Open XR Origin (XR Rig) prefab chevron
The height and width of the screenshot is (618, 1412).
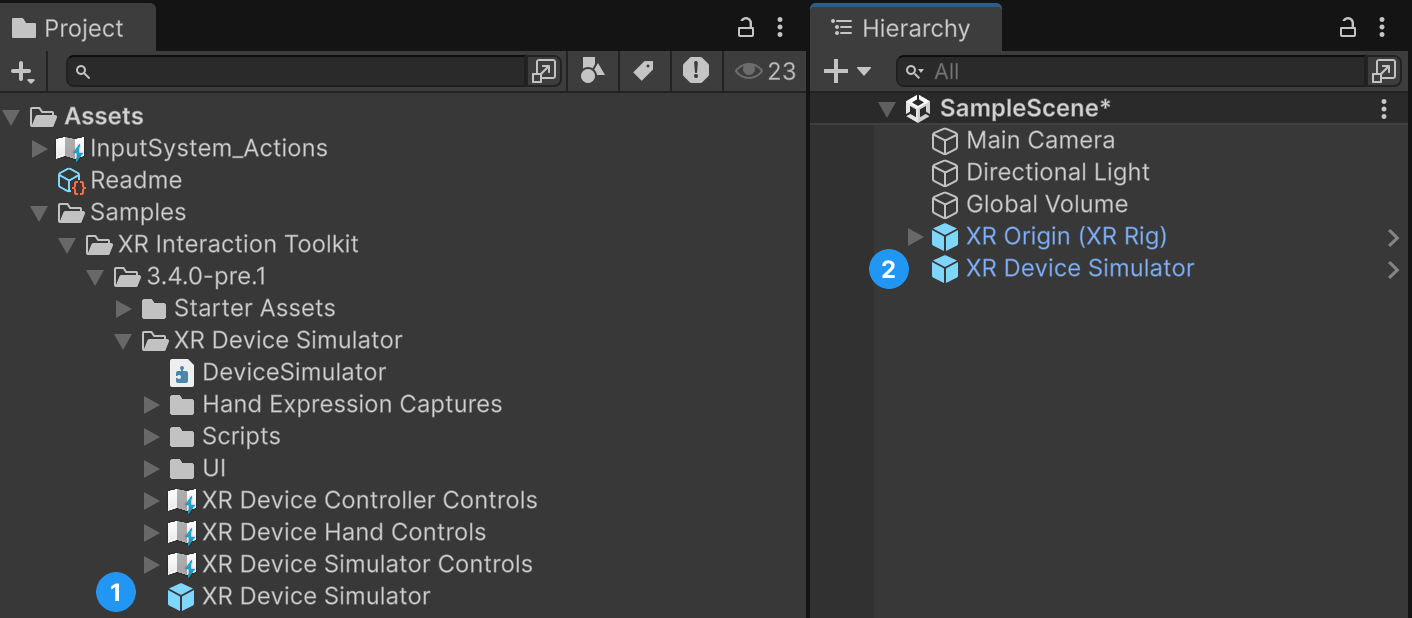click(x=1393, y=237)
